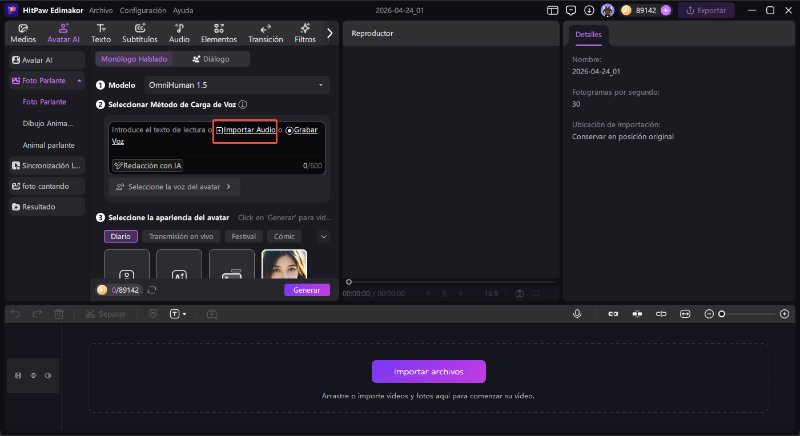Screen dimensions: 800x436
Task: Show more tools with the toolbar arrow
Action: (330, 33)
